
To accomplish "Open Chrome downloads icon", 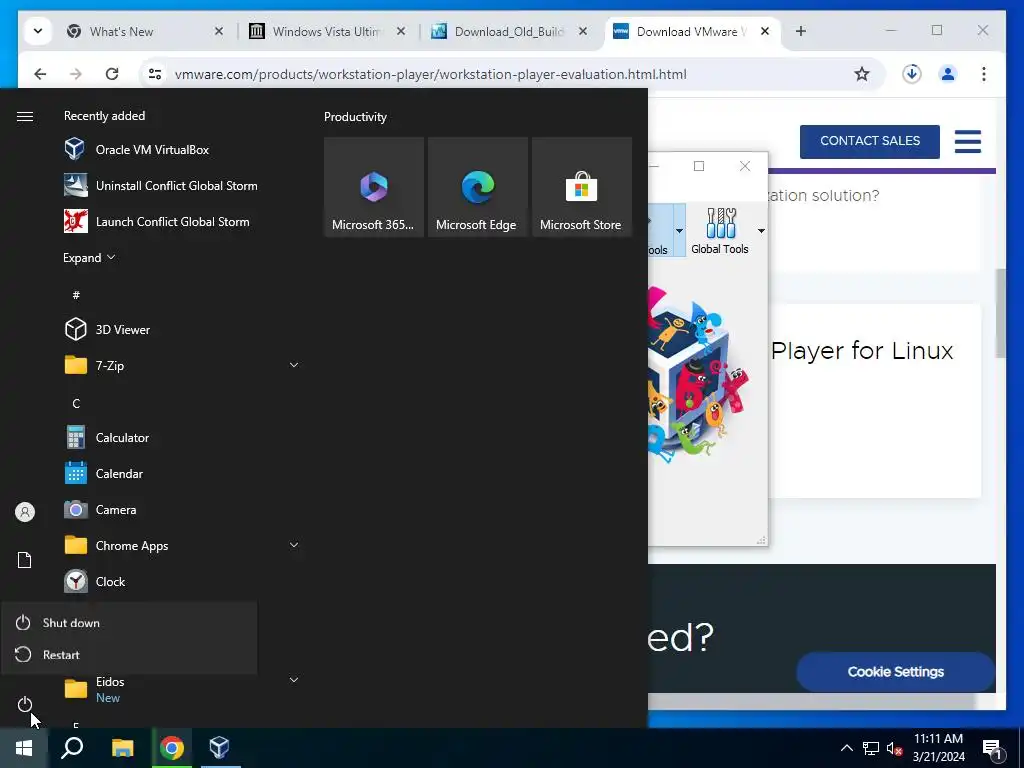I will click(x=912, y=74).
